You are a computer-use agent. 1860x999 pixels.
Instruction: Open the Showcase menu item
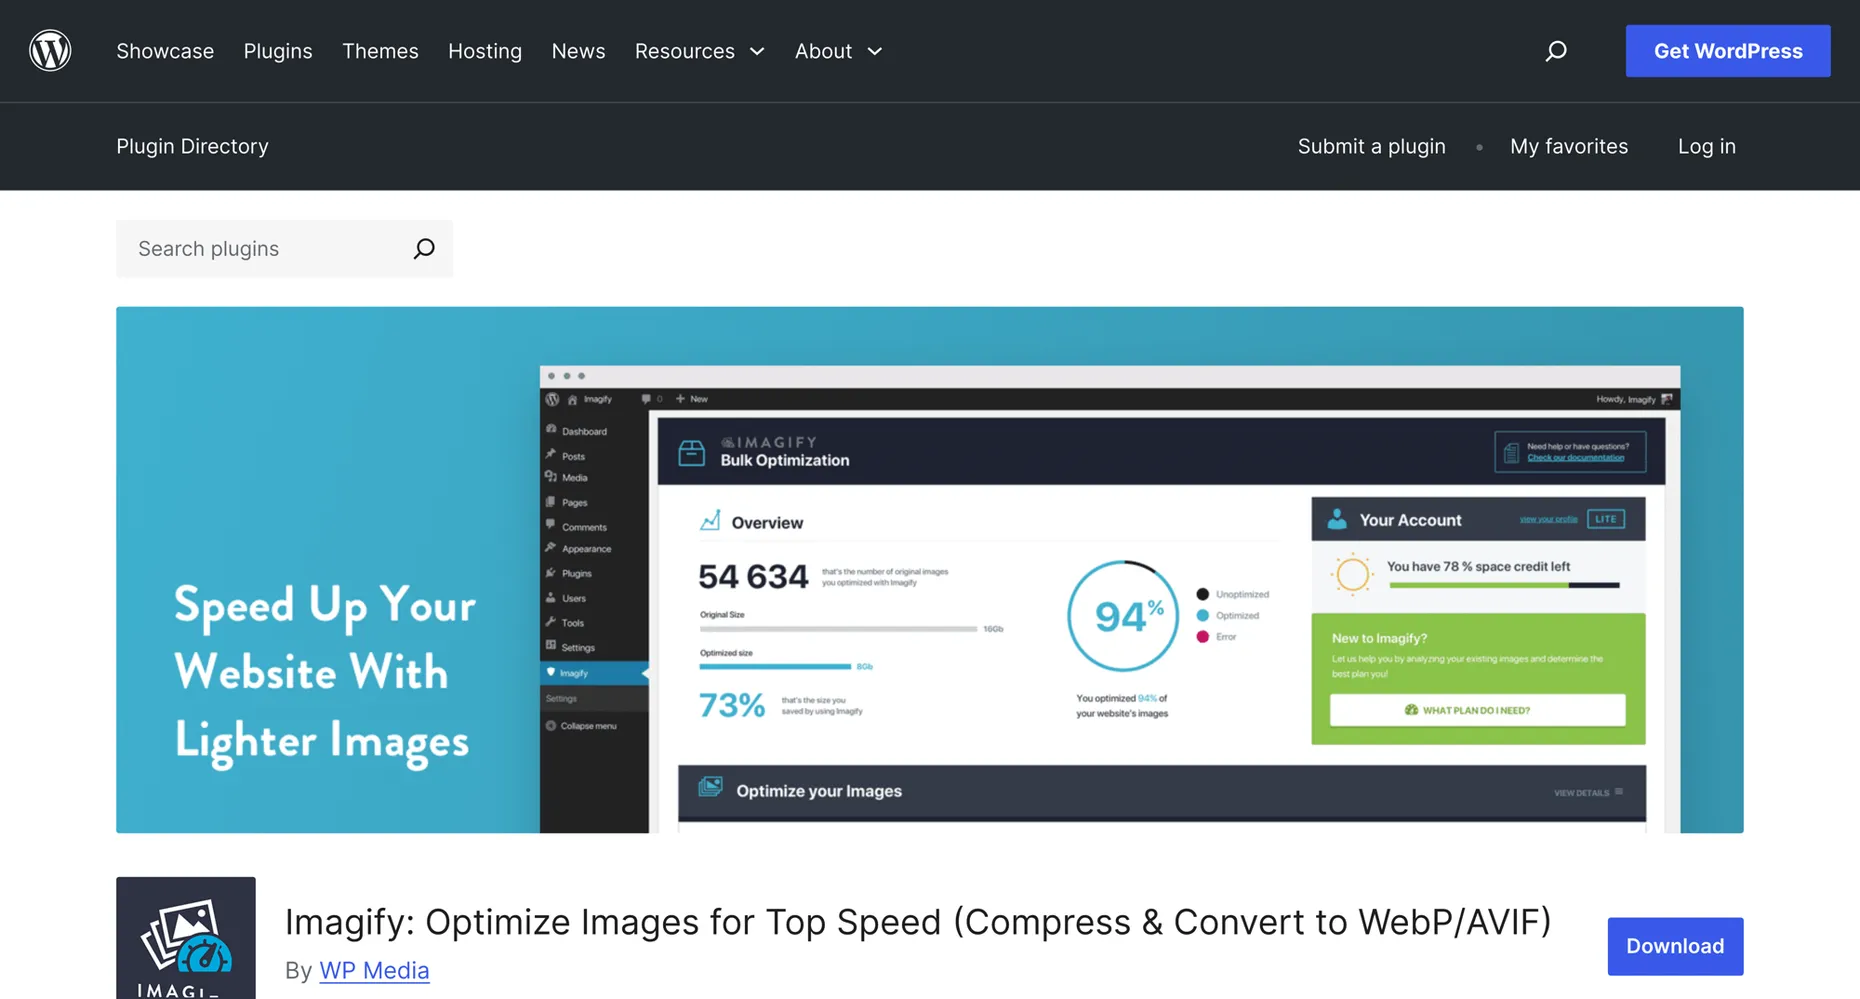pos(165,51)
